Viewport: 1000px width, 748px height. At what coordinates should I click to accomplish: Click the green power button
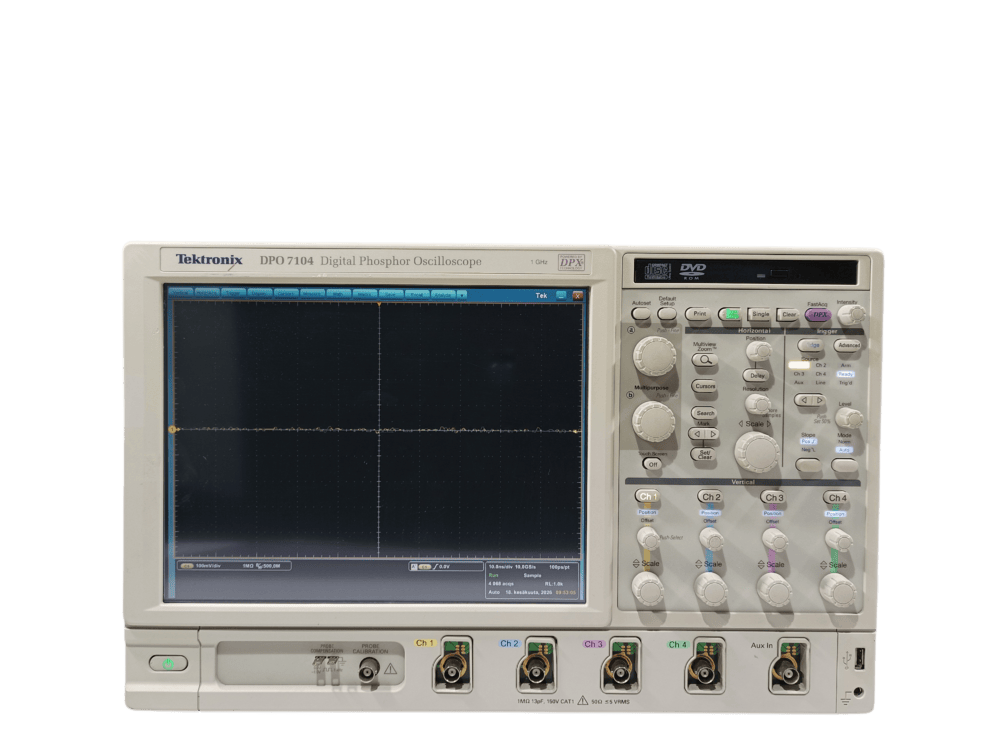[x=168, y=664]
